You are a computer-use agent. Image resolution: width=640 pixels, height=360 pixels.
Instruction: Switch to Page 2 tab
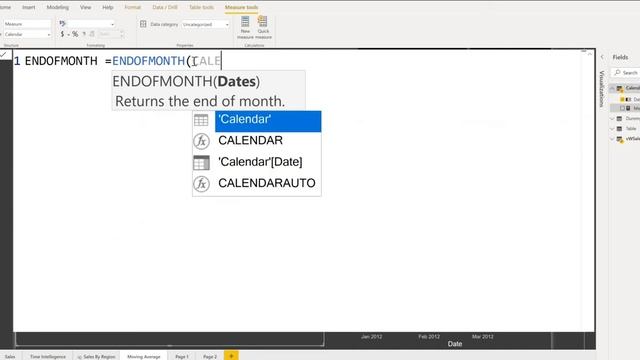tap(210, 356)
